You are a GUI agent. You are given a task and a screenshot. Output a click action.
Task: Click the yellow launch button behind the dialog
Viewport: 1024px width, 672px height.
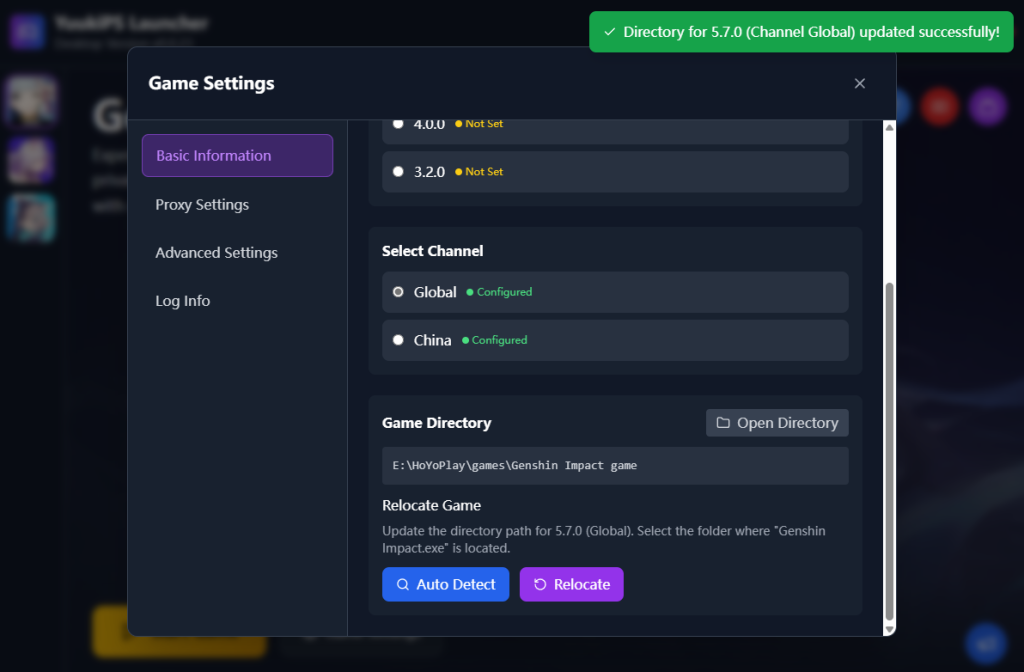179,631
